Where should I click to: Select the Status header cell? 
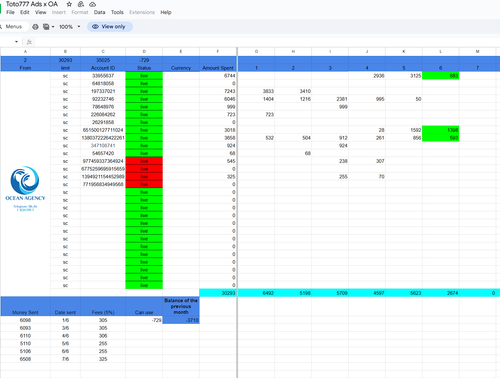[144, 68]
